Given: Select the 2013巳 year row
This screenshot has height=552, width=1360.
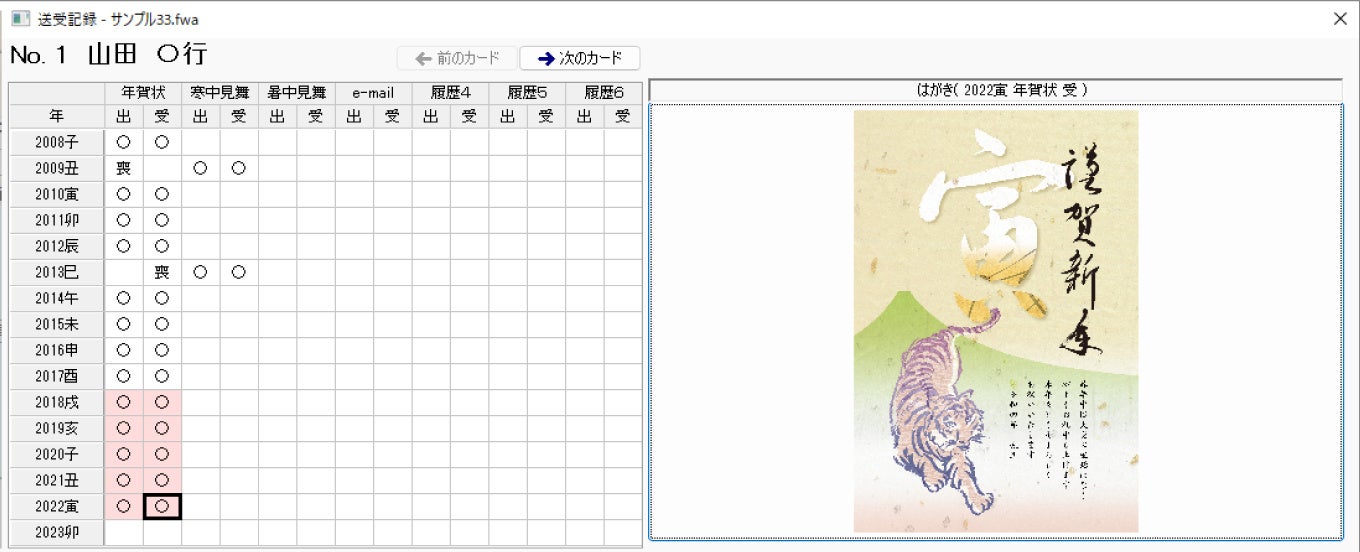Looking at the screenshot, I should 57,272.
